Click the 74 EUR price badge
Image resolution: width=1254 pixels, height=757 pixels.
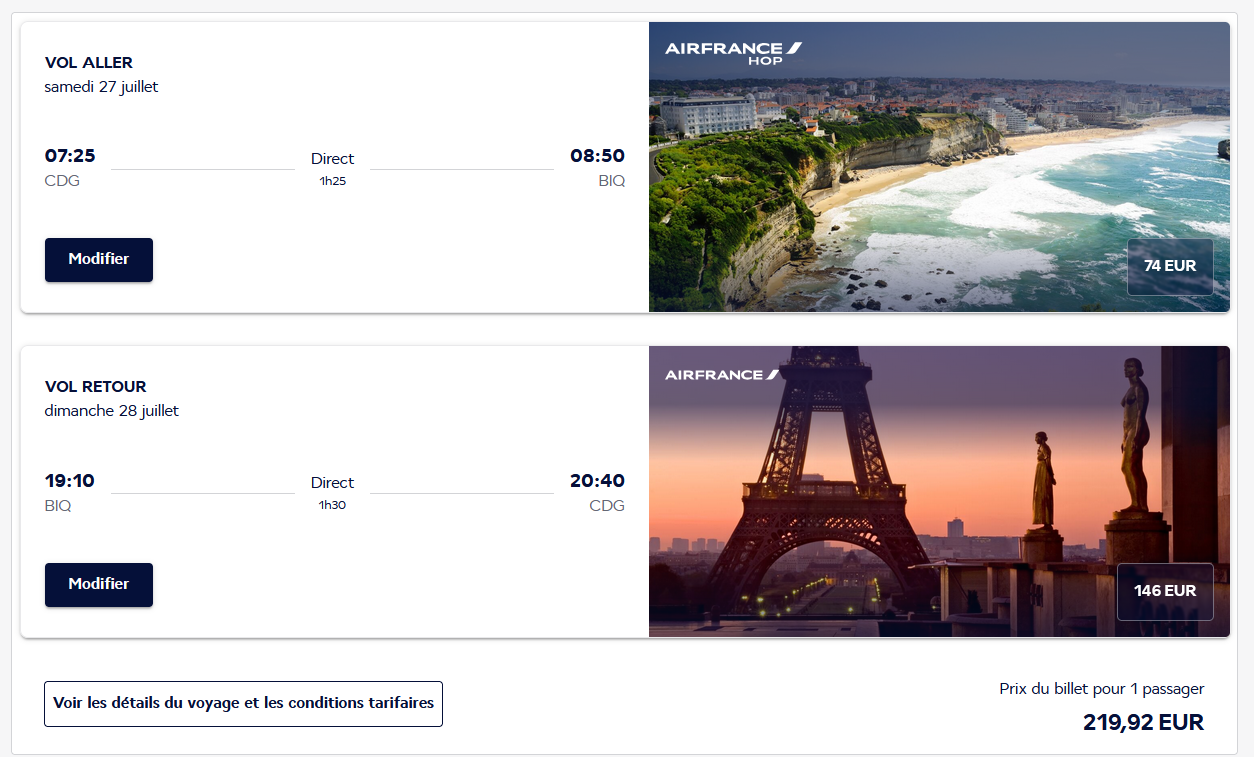point(1170,267)
